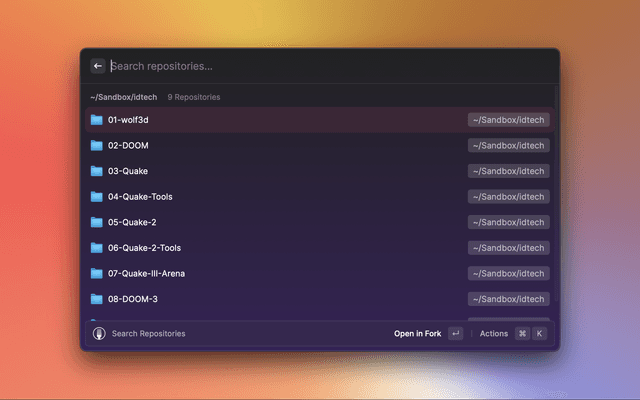Click the folder icon for 03-Quake

[x=97, y=171]
